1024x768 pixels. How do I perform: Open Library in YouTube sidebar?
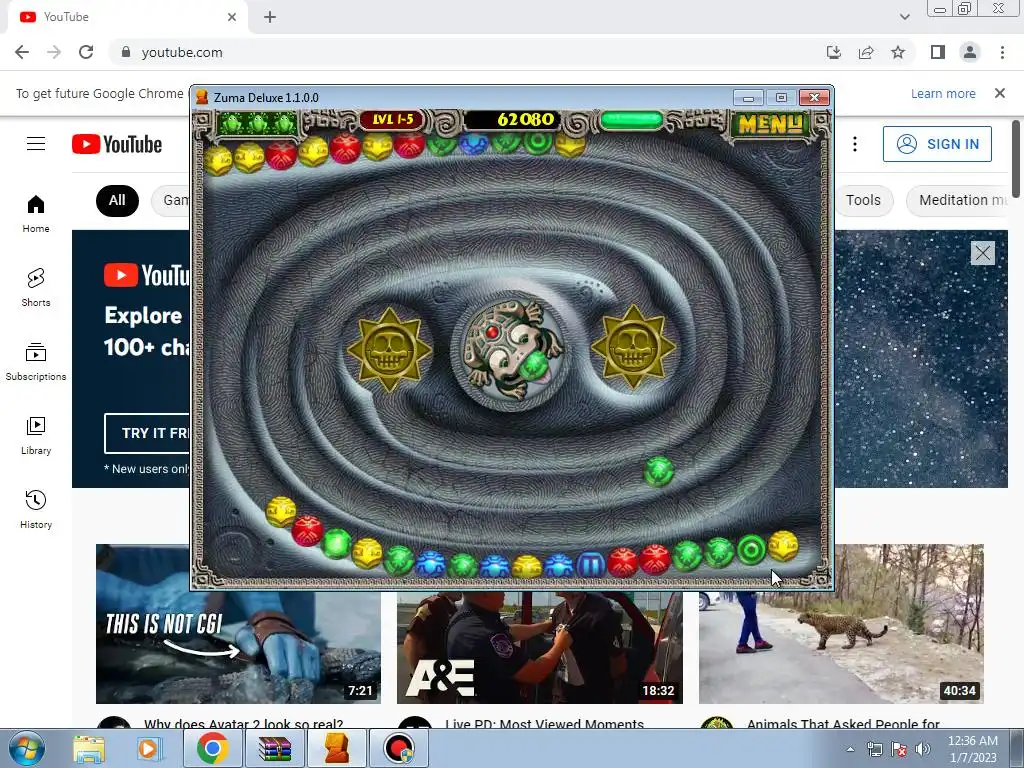tap(36, 436)
